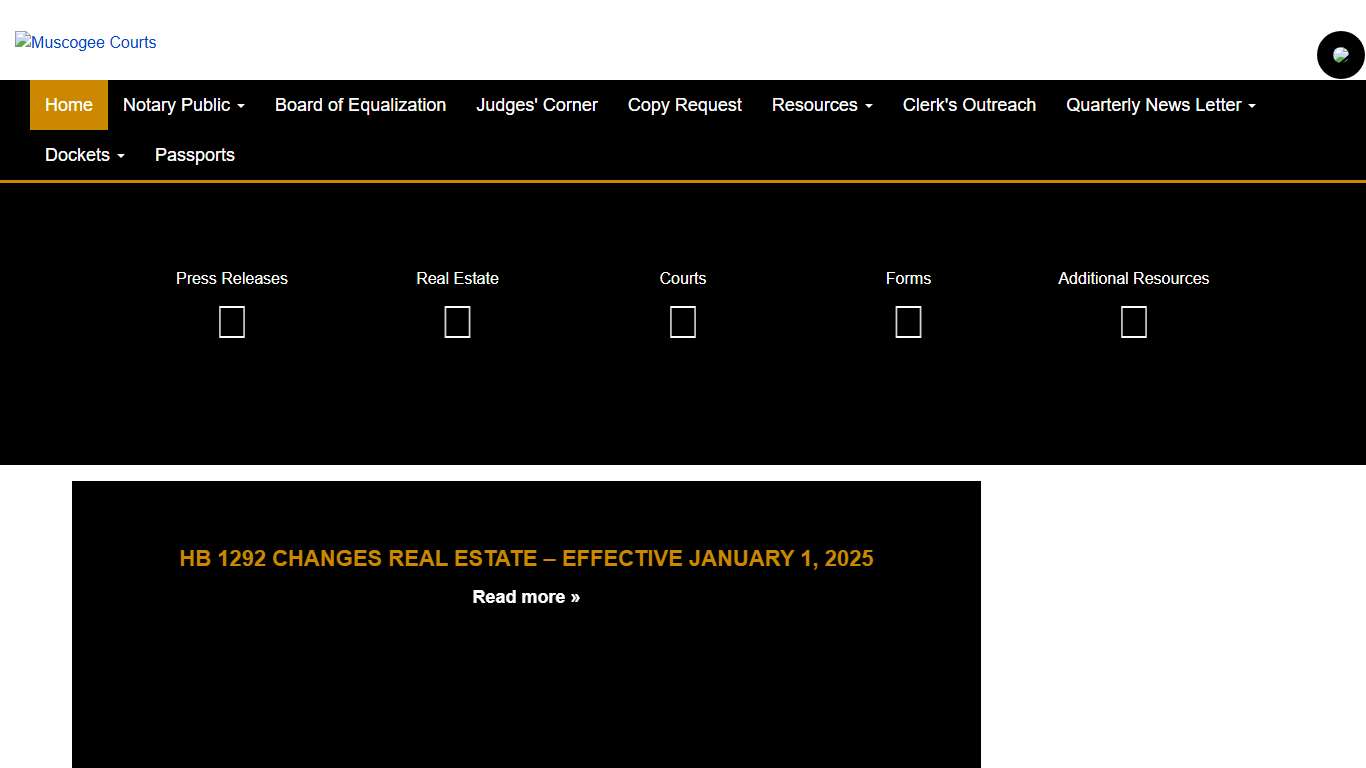Image resolution: width=1366 pixels, height=768 pixels.
Task: Click the Press Releases icon box
Action: 232,322
